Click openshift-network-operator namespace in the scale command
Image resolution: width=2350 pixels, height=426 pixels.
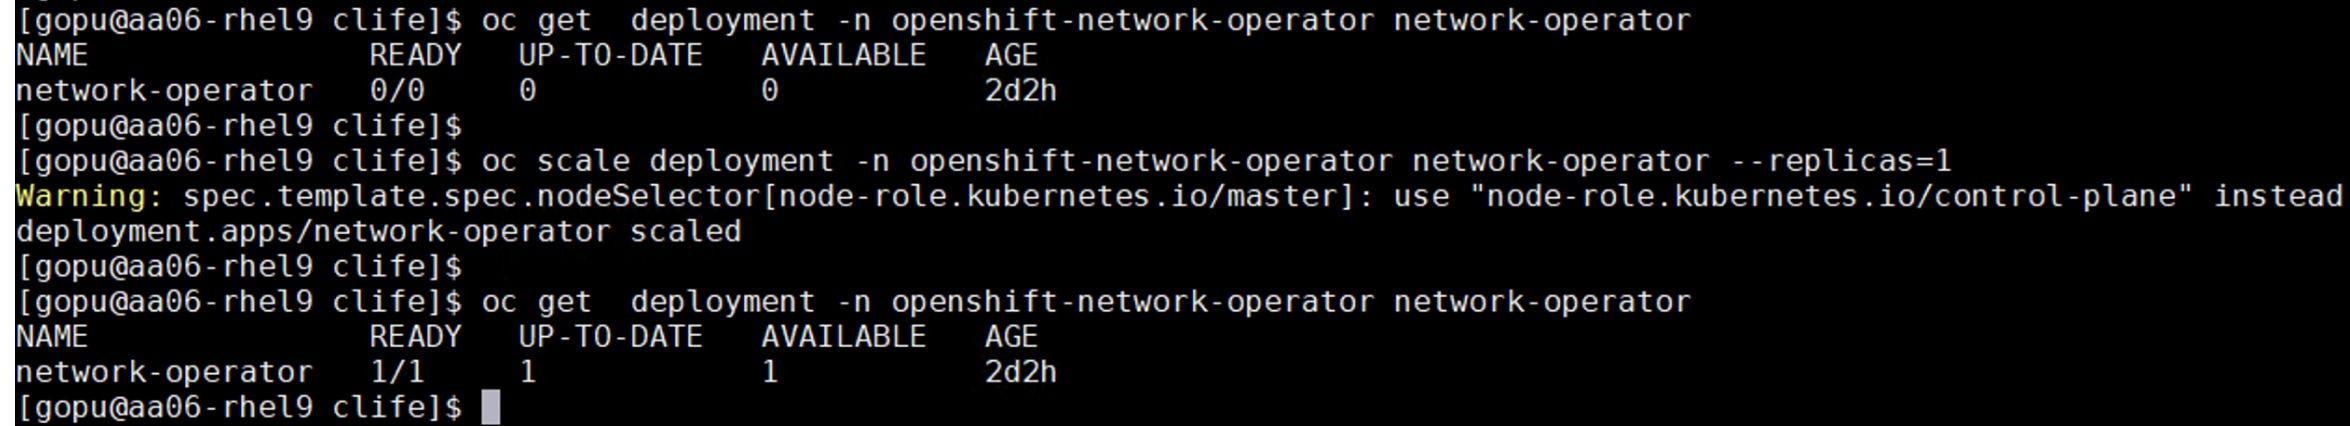[x=1150, y=161]
